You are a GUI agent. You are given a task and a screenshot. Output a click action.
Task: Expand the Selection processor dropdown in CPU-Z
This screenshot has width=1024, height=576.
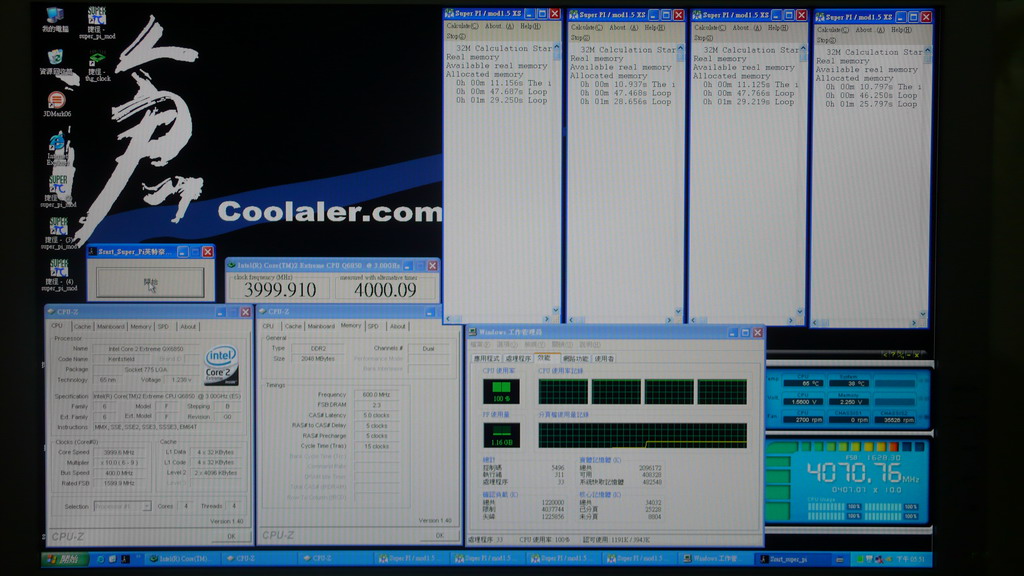[146, 506]
